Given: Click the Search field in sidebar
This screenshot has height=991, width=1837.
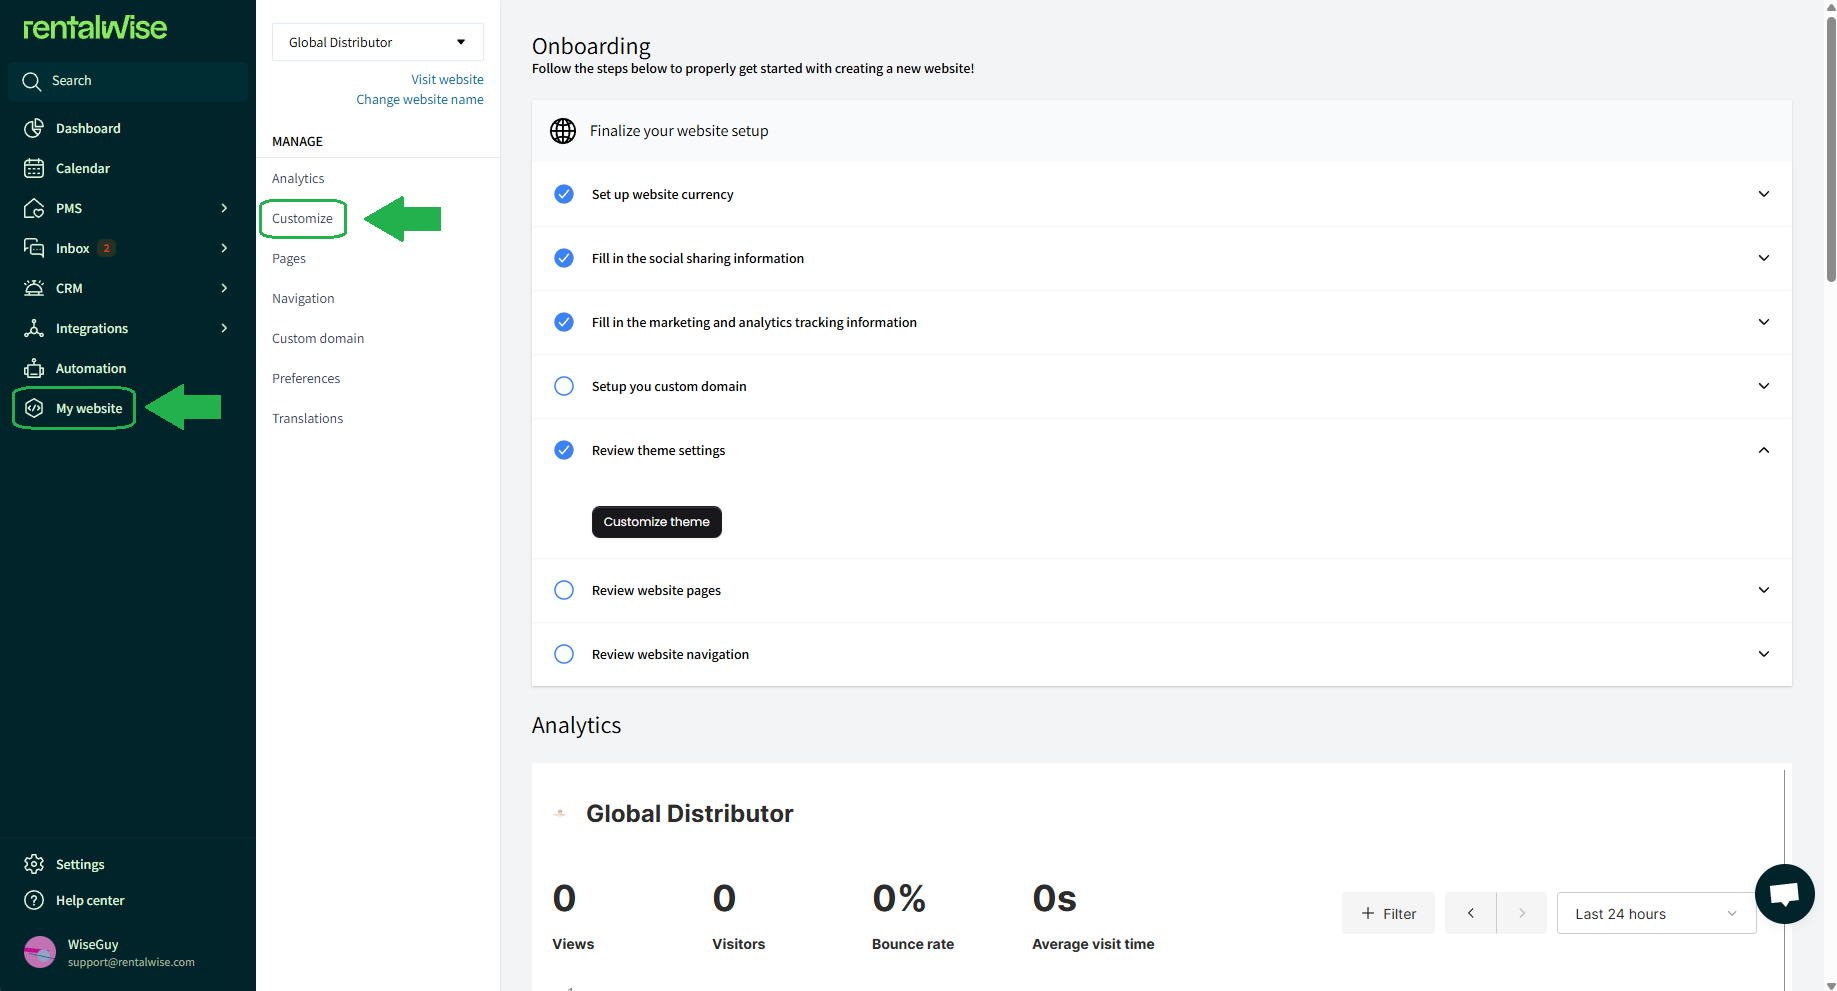Looking at the screenshot, I should [x=128, y=81].
